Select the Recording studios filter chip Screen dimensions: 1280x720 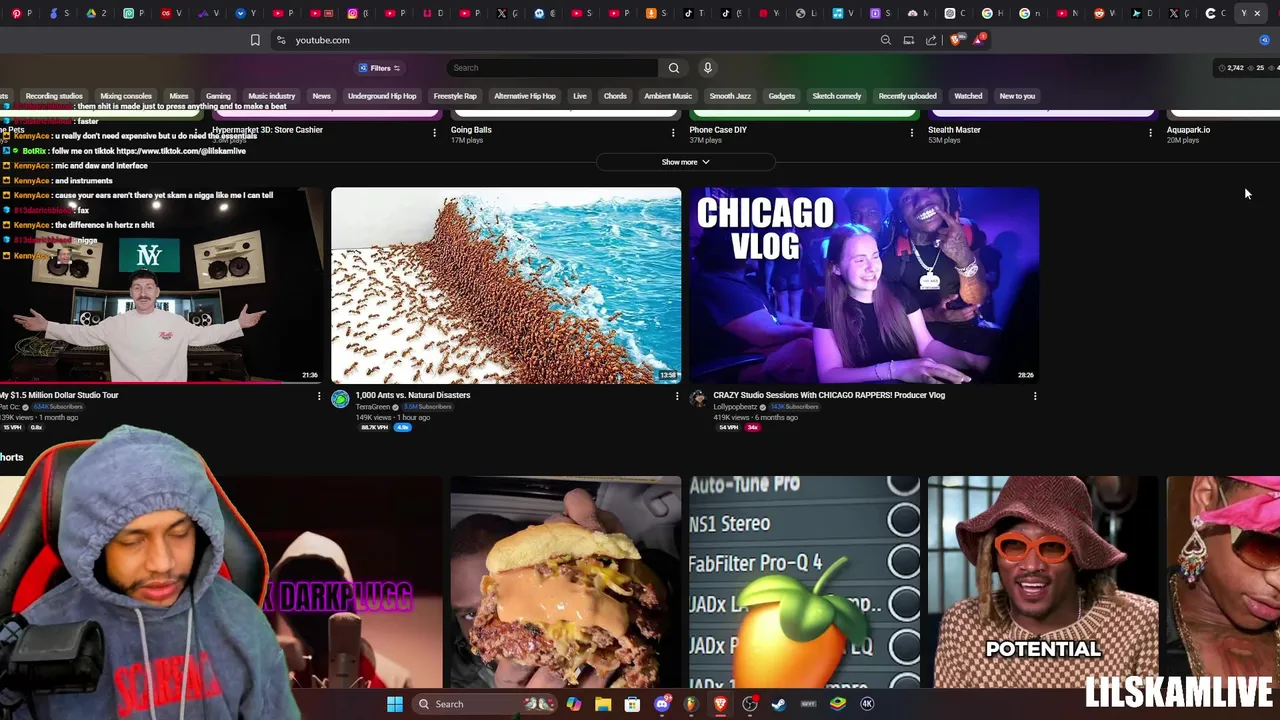click(54, 96)
